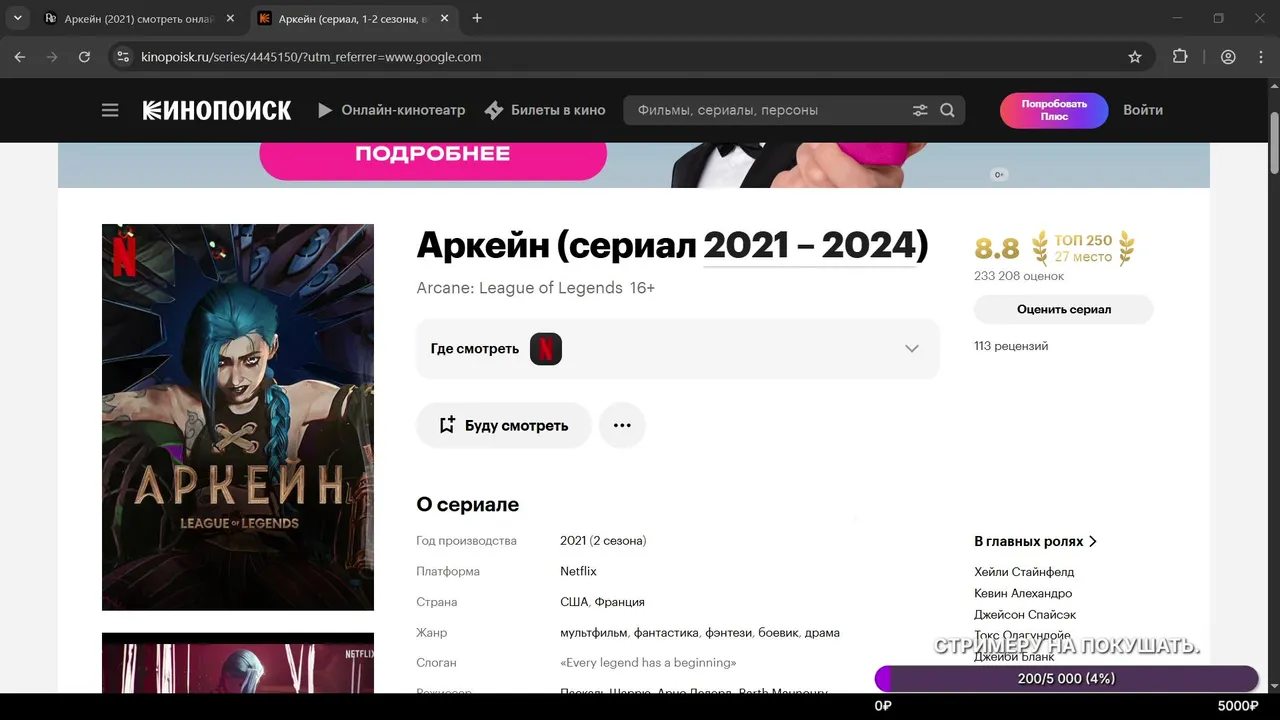Open browser extensions puzzle icon
1280x720 pixels.
click(x=1180, y=57)
